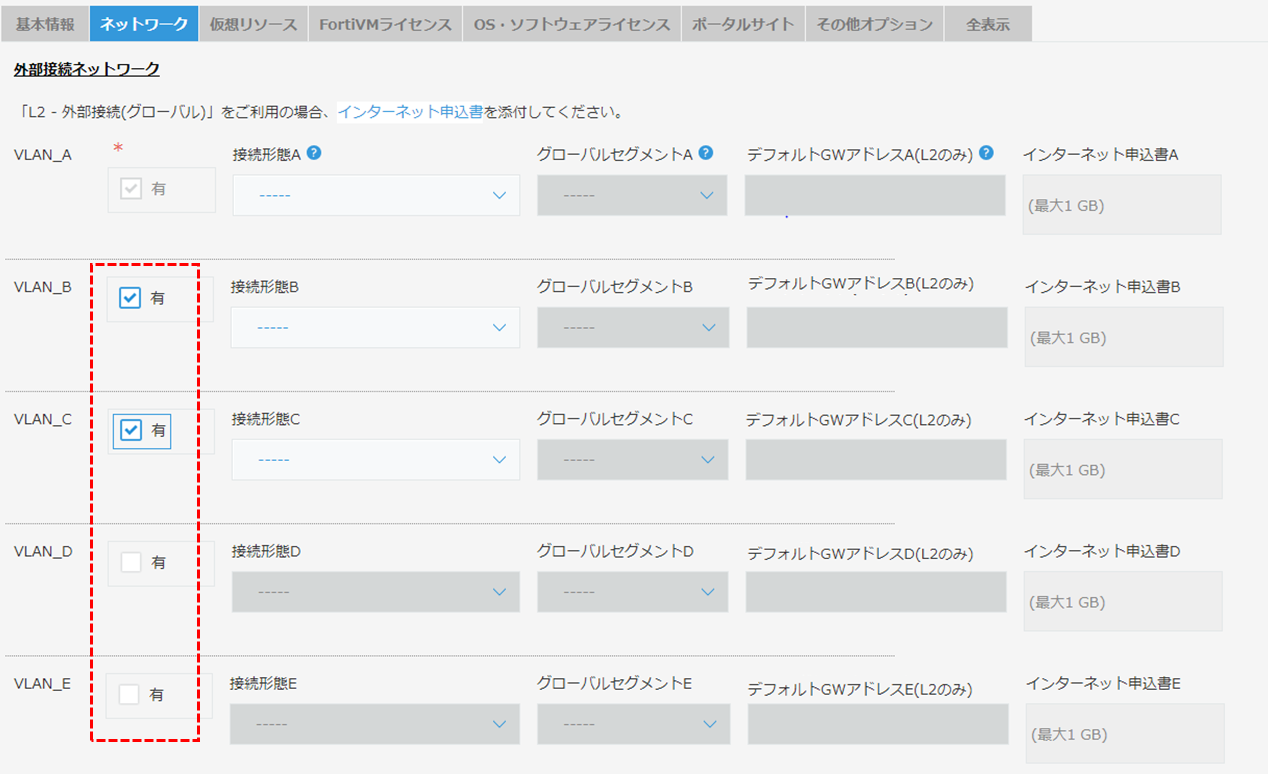This screenshot has width=1268, height=774.
Task: Click the インターネット申込書B upload box
Action: 1124,337
